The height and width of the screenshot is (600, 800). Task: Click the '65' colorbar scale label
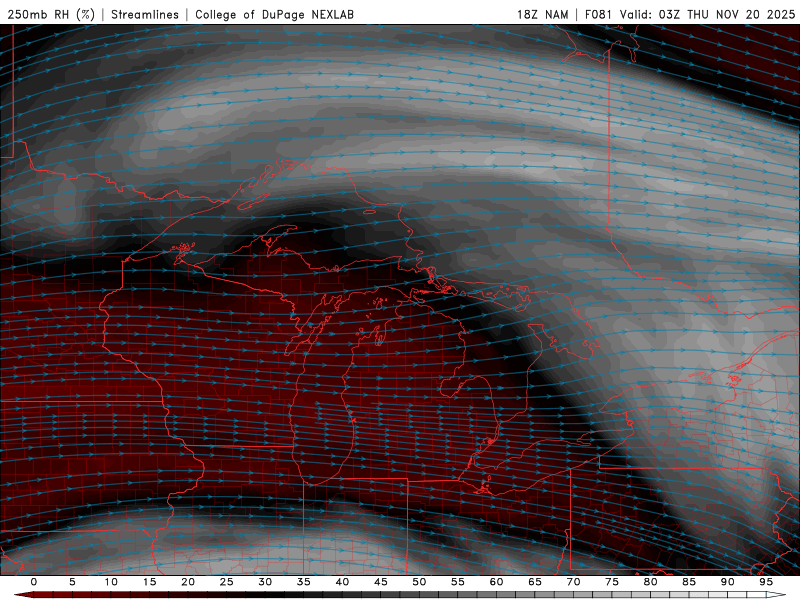point(535,582)
